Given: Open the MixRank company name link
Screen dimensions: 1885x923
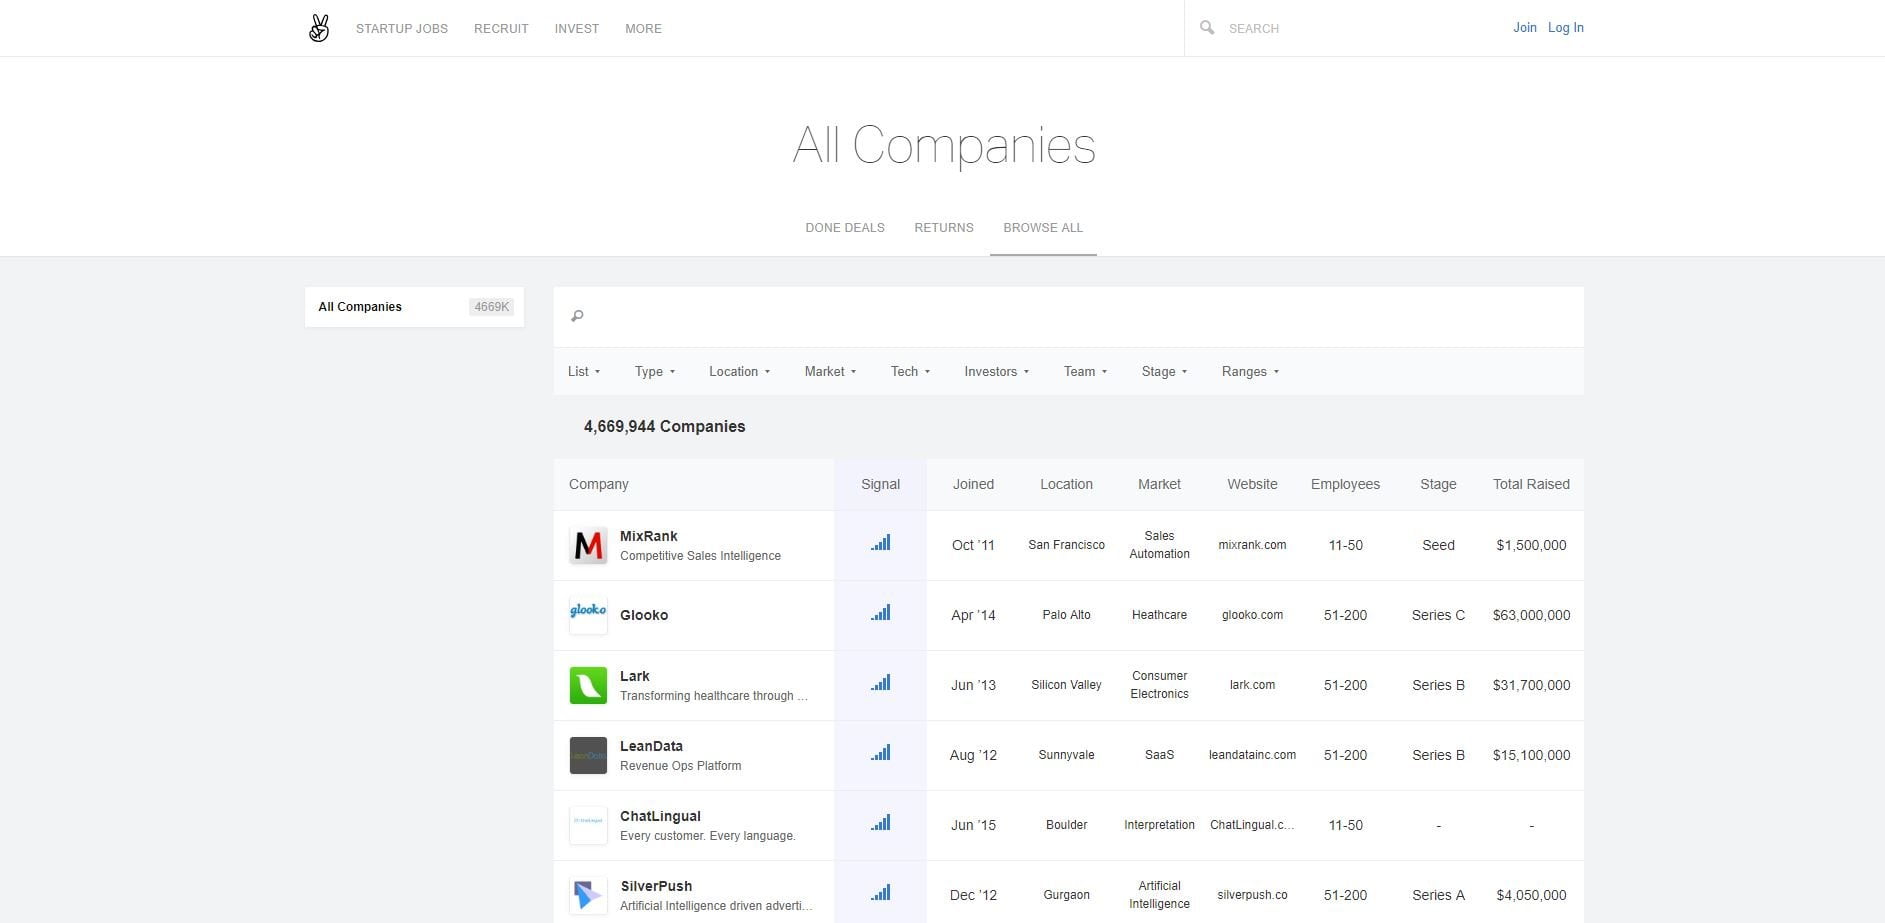Looking at the screenshot, I should pos(649,536).
